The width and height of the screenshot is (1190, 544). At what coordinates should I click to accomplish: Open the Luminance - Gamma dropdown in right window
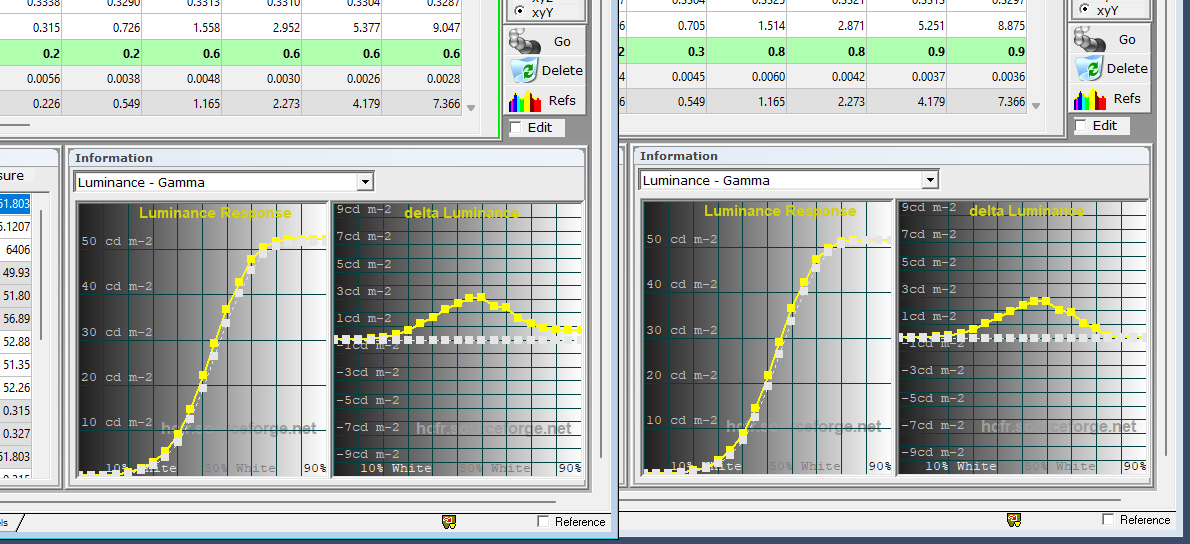[930, 181]
